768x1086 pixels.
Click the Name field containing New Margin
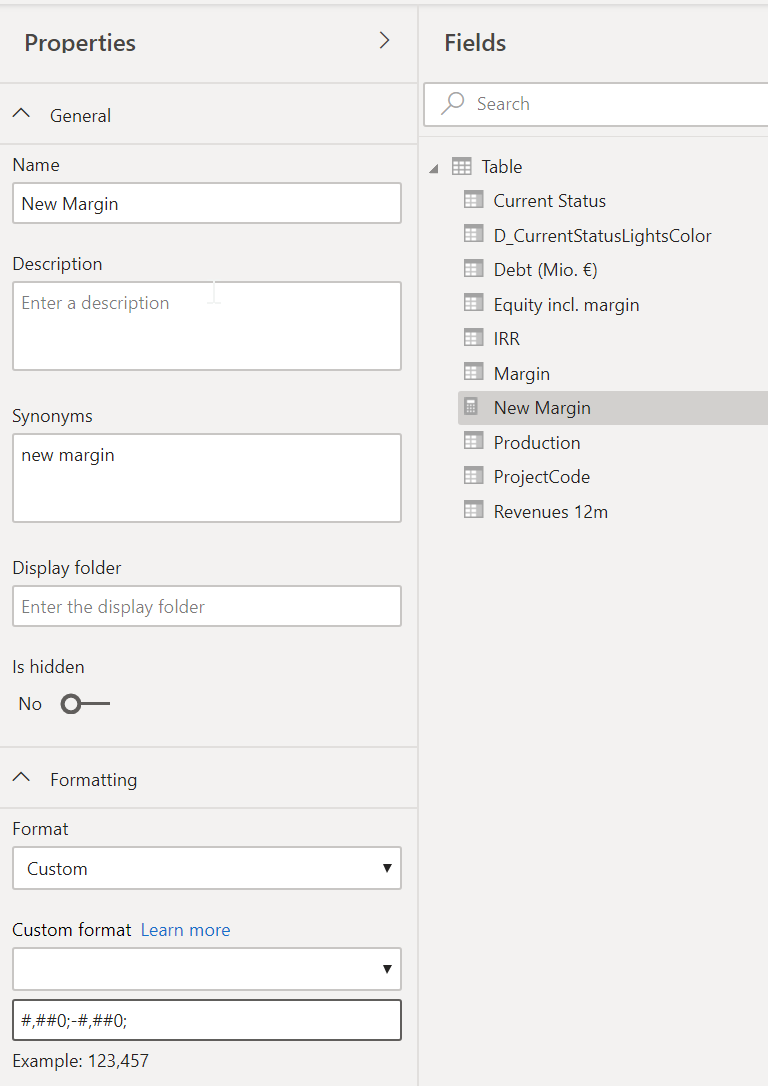(x=207, y=204)
